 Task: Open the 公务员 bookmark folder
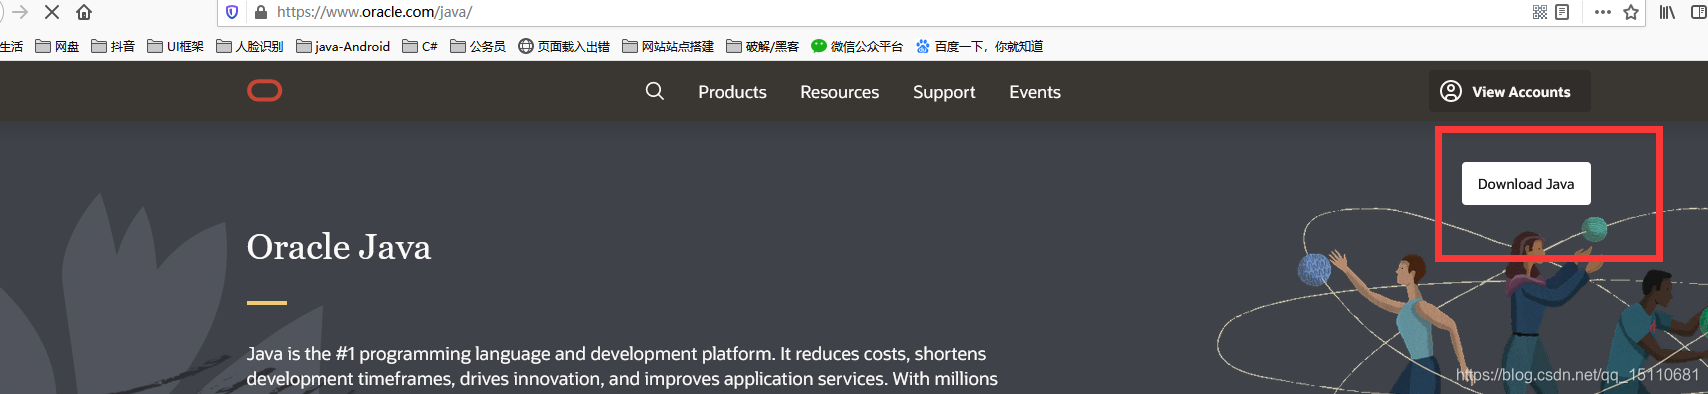tap(478, 46)
